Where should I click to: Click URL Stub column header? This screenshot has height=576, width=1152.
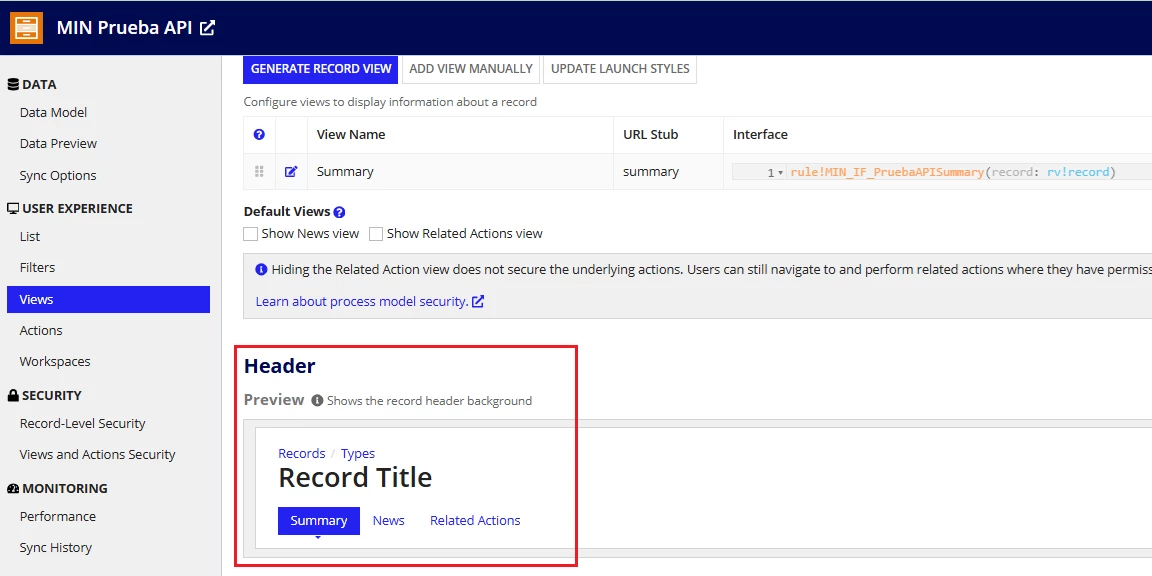[651, 134]
